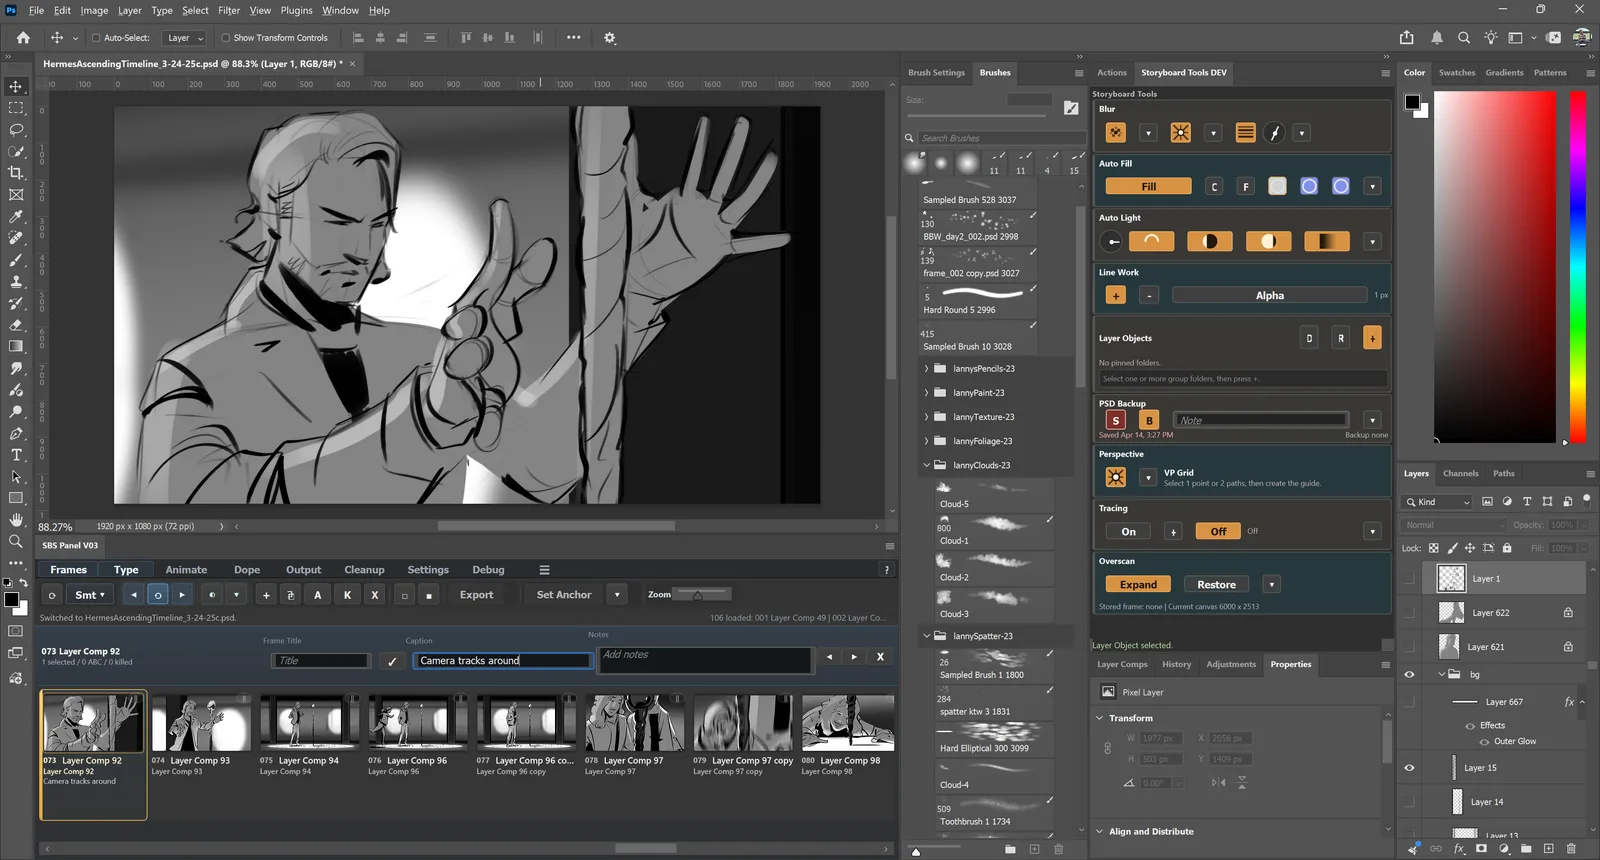Confirm the frame title checkmark button

pyautogui.click(x=392, y=661)
